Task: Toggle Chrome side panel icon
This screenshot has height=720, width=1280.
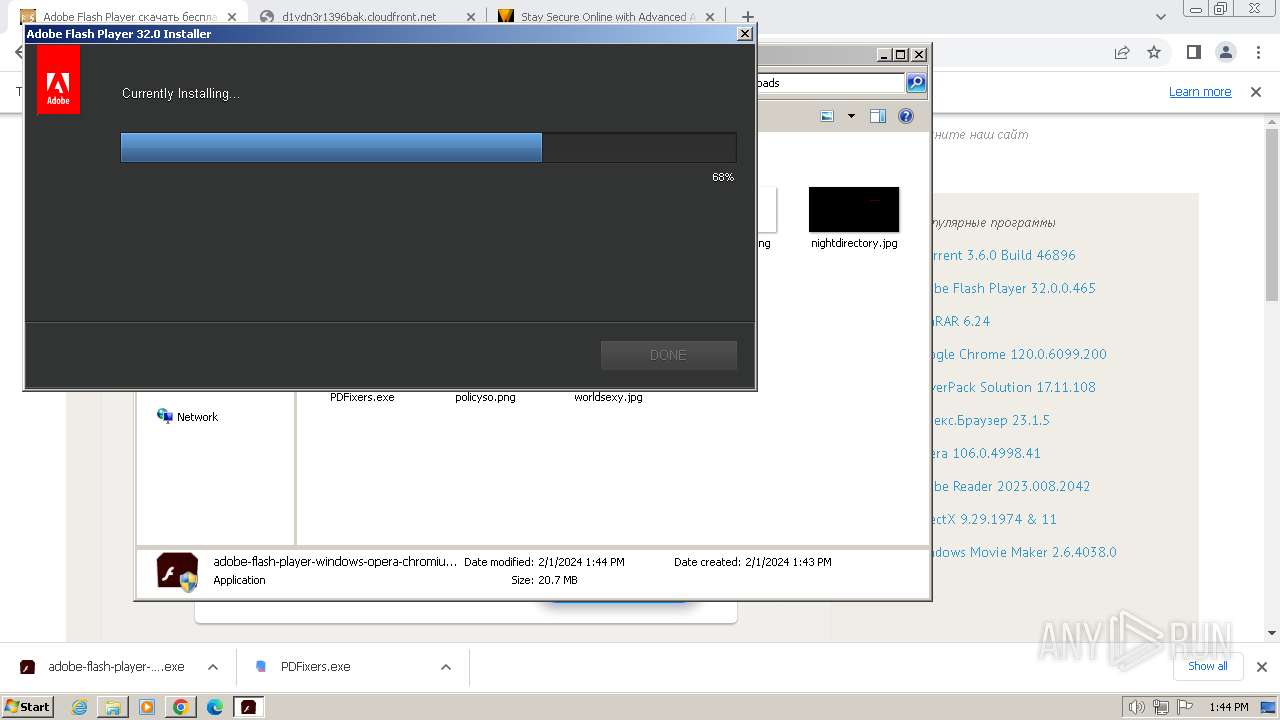Action: tap(1193, 52)
